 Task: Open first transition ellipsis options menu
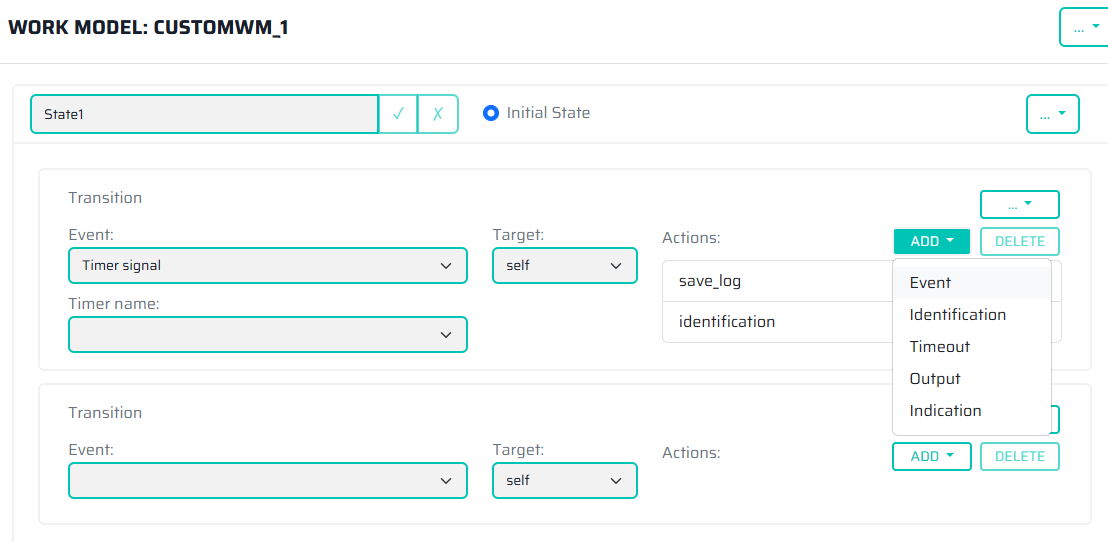(1019, 204)
